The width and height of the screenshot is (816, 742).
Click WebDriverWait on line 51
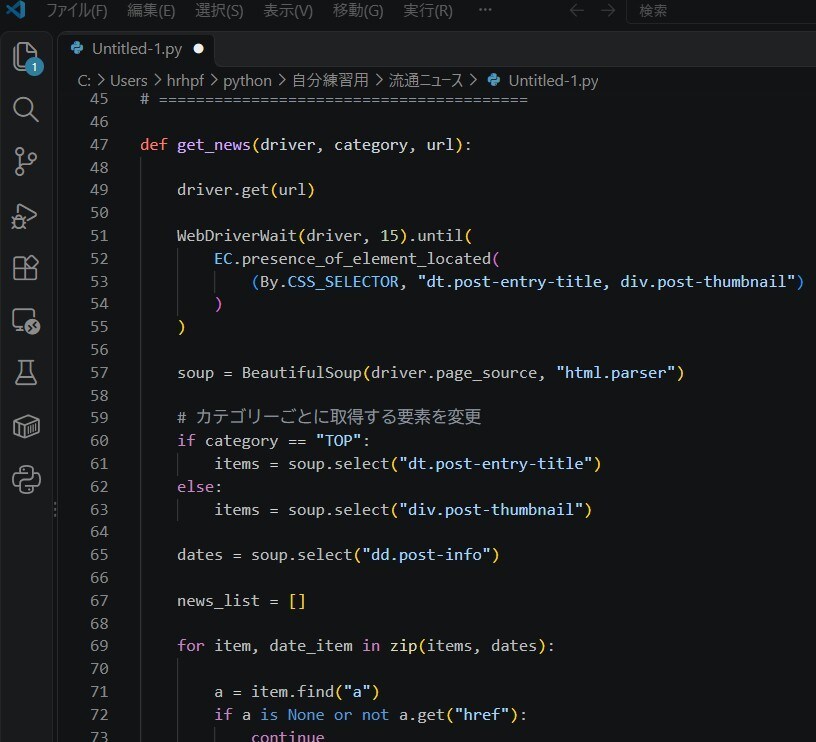237,236
